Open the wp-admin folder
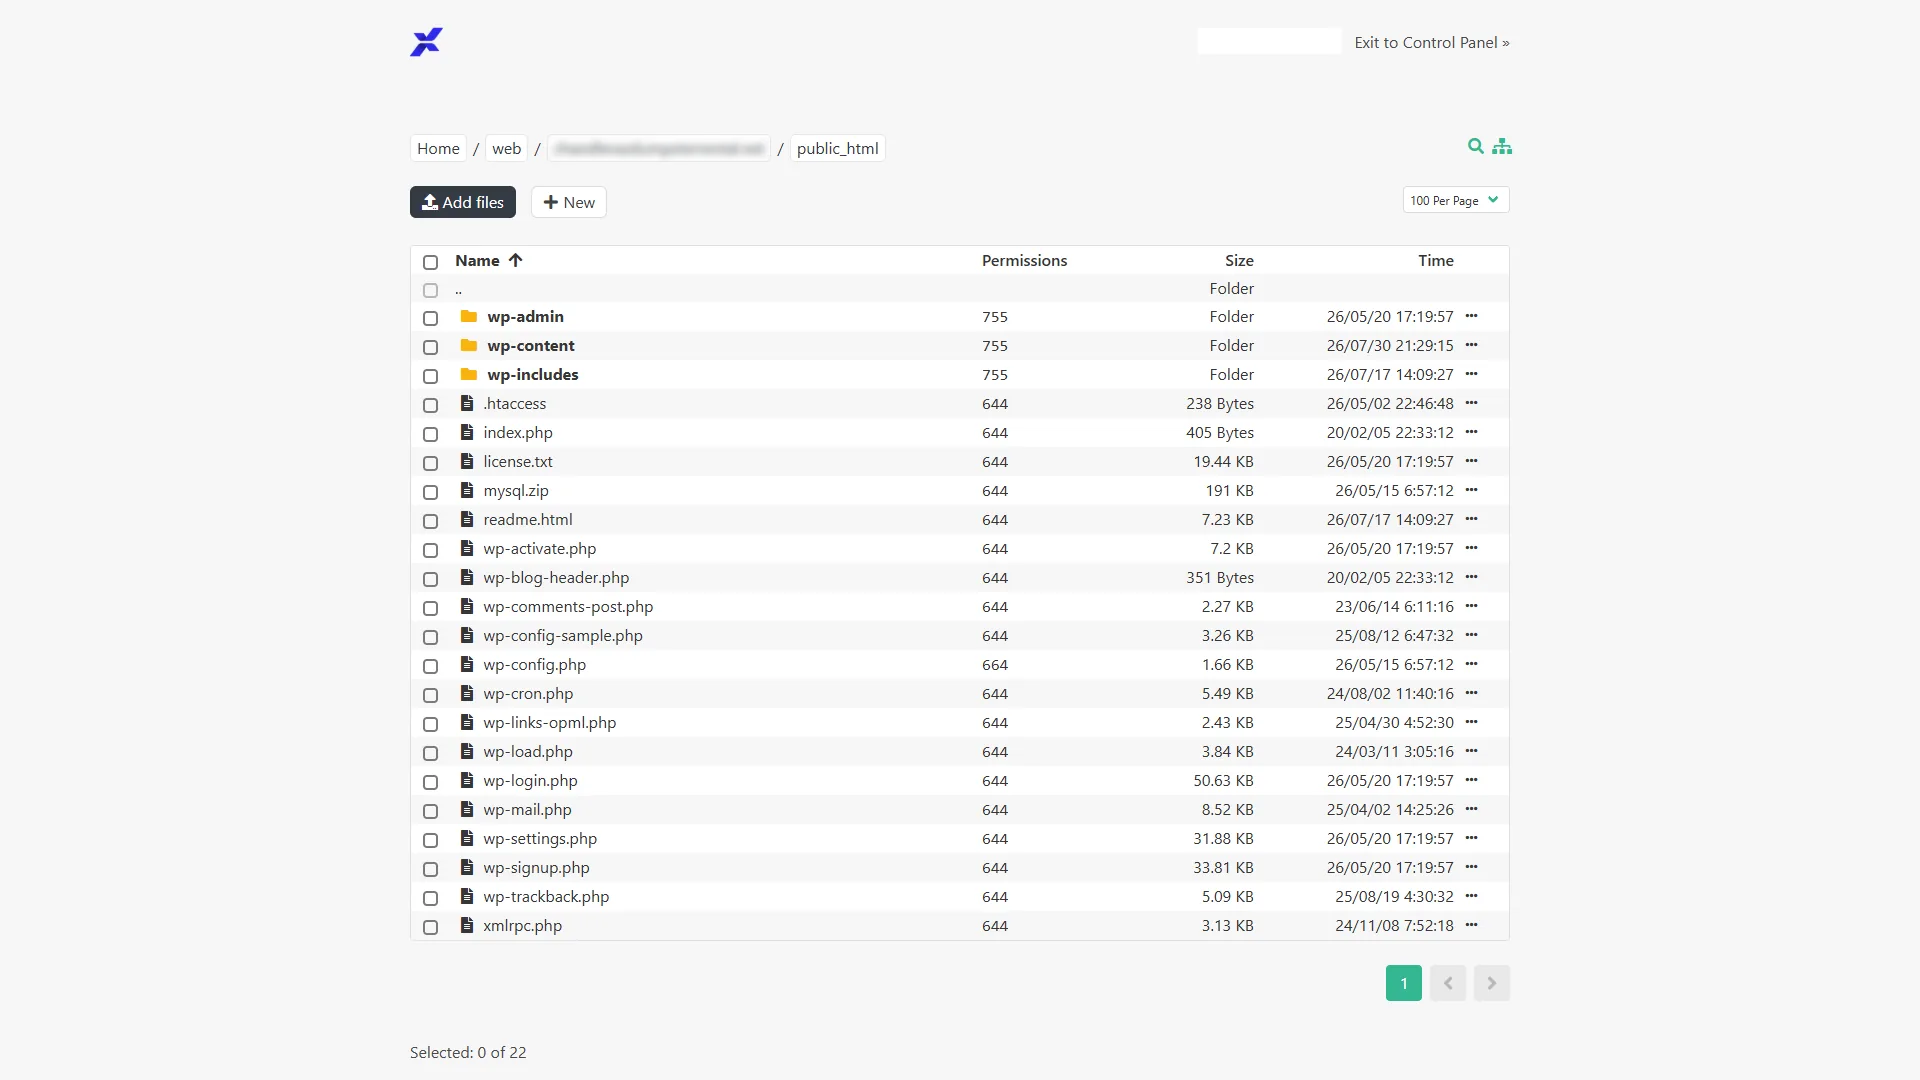Viewport: 1920px width, 1080px height. pyautogui.click(x=525, y=316)
